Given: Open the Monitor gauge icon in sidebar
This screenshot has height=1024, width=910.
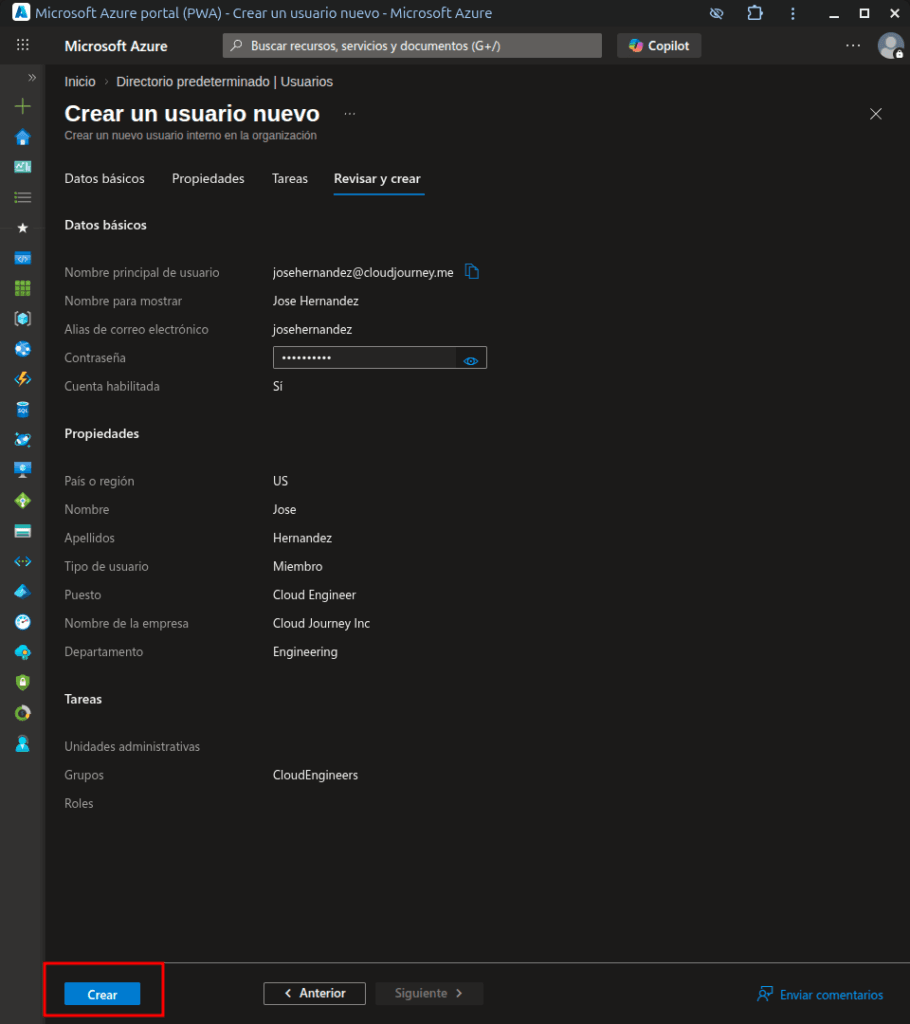Looking at the screenshot, I should click(22, 621).
